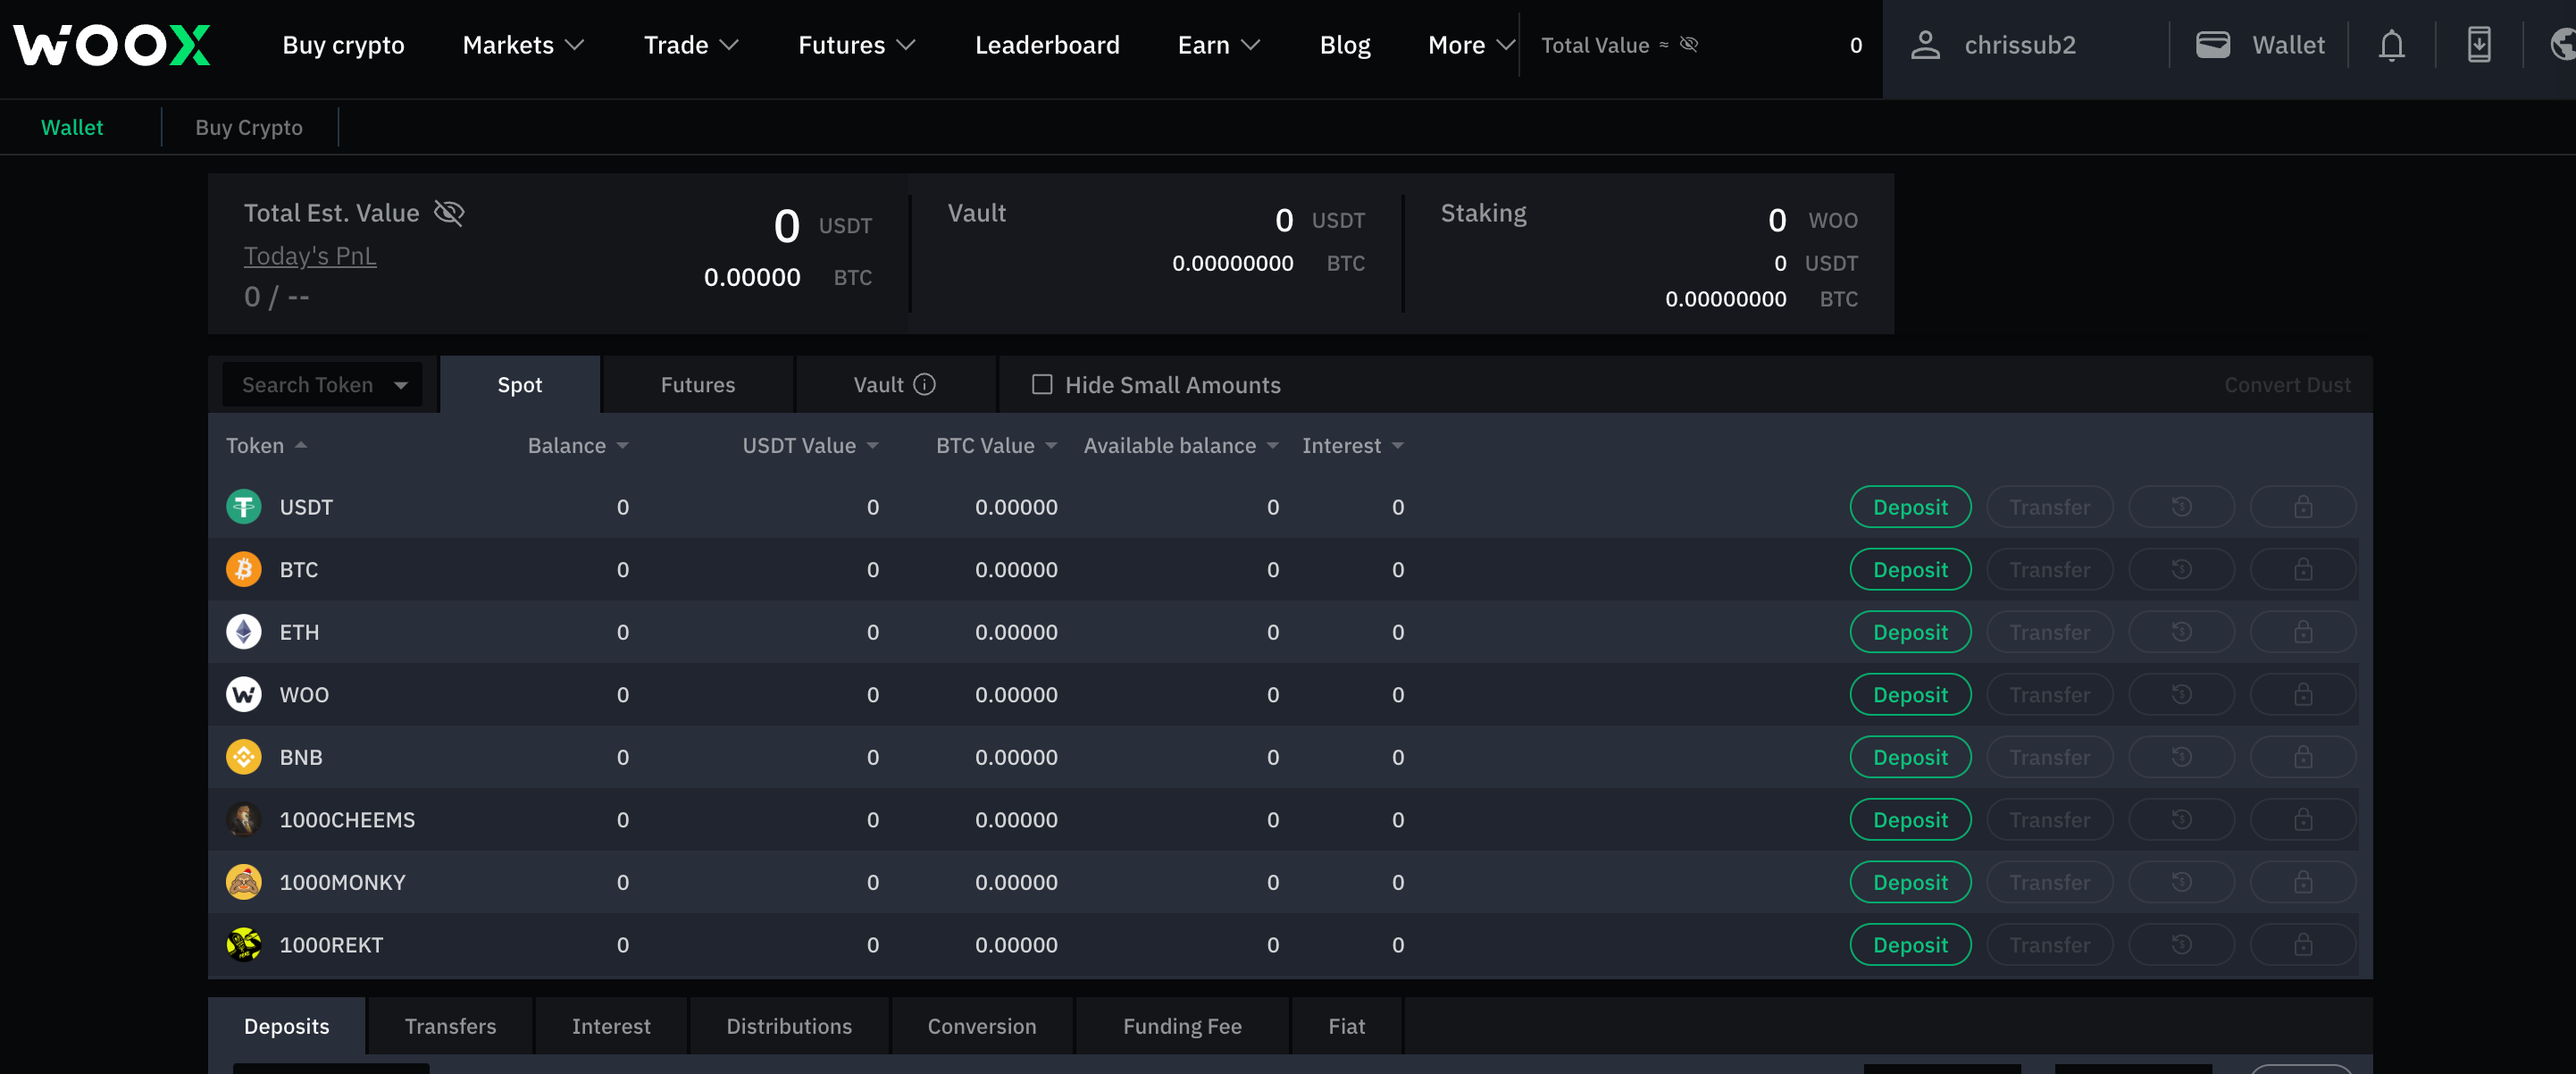Viewport: 2576px width, 1074px height.
Task: Open Buy crypto in top navigation
Action: click(343, 45)
